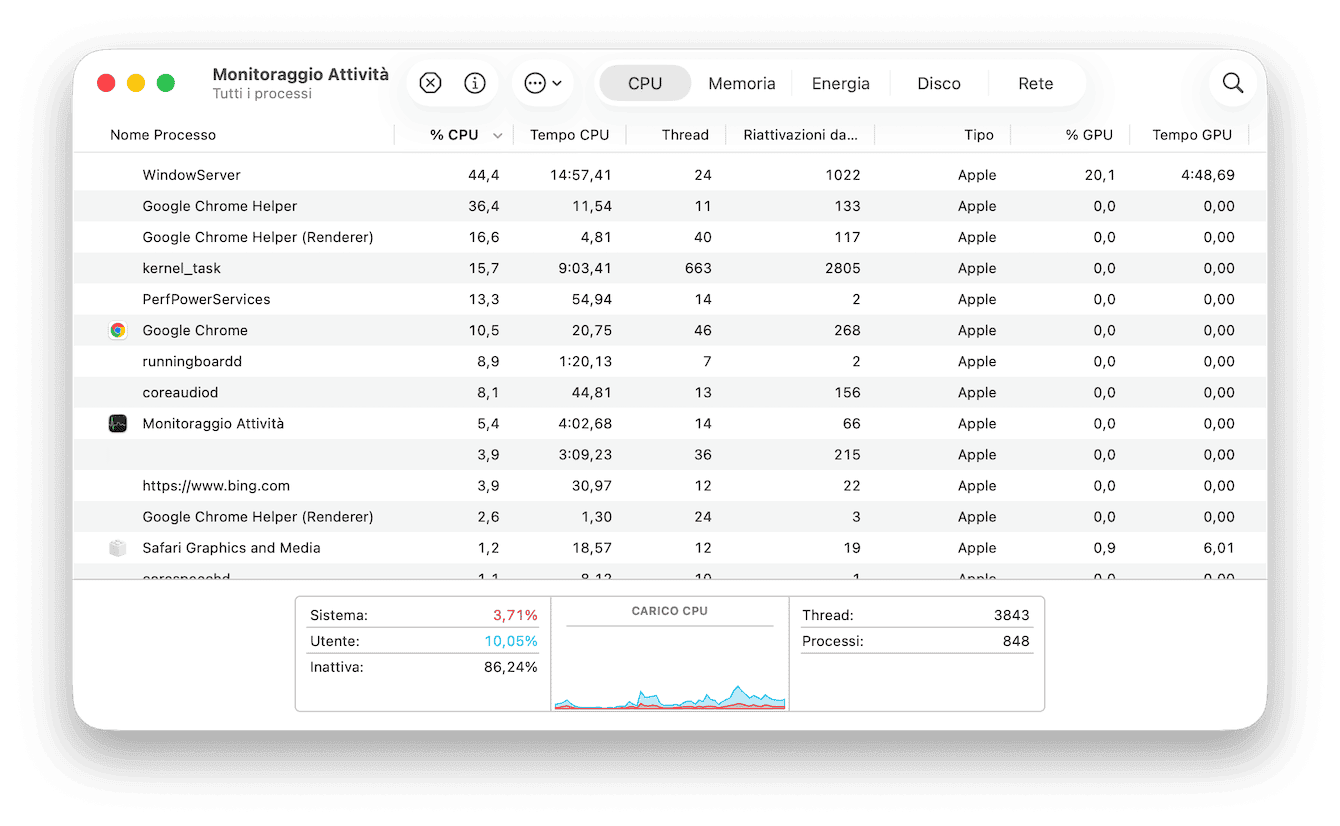Click the Utente percentage 10,05%
1340x826 pixels.
(x=511, y=641)
